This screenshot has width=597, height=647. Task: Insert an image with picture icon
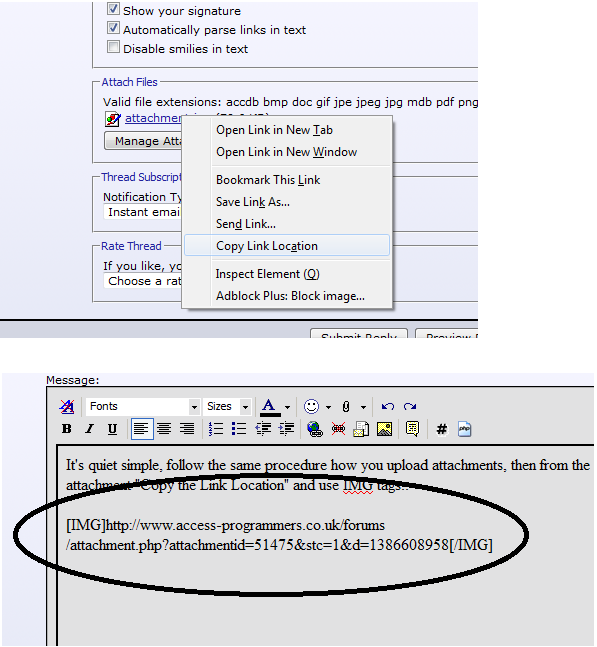385,429
